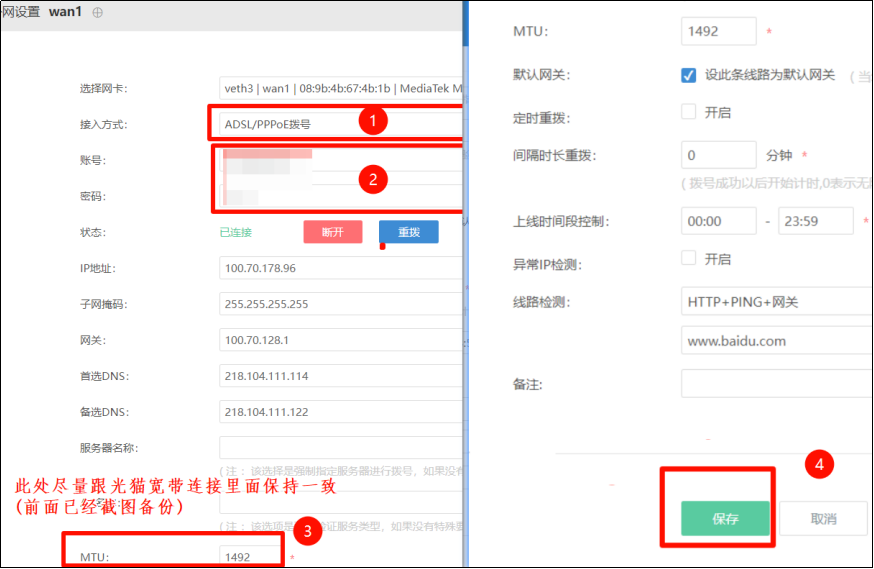Select the 首选DNS field 218.104.111.114
874x569 pixels.
[341, 376]
